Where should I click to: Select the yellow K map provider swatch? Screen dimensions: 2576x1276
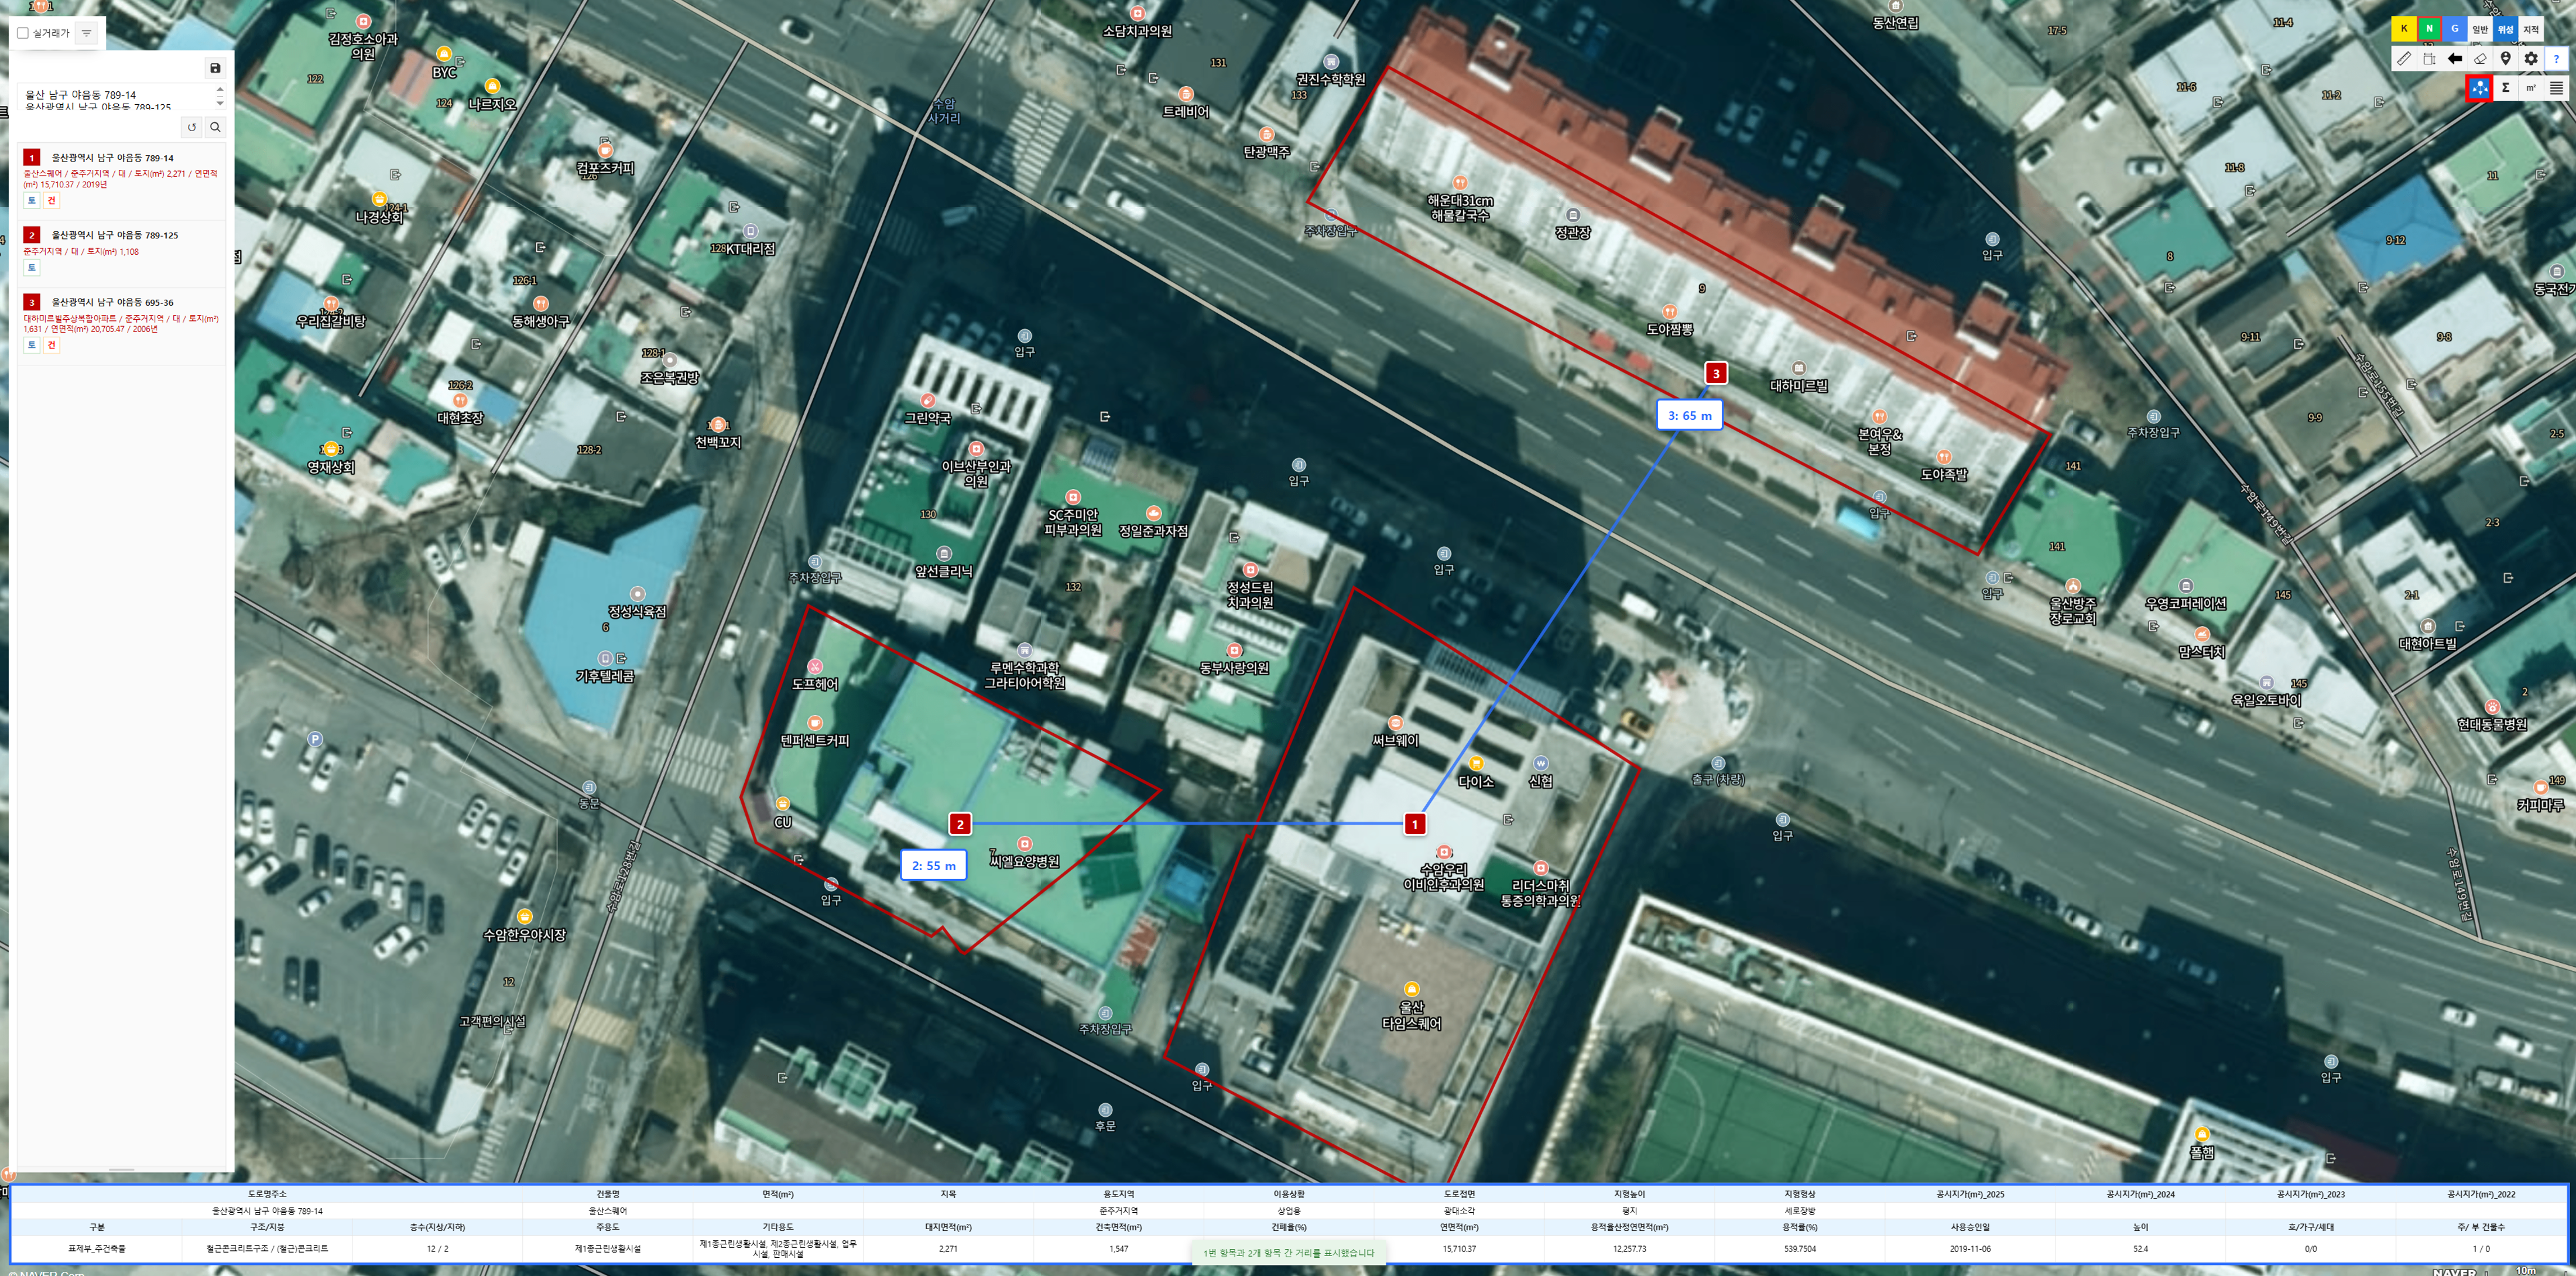click(x=2404, y=29)
